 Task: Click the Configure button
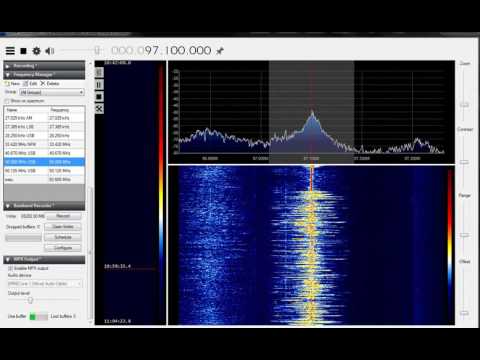tap(63, 248)
